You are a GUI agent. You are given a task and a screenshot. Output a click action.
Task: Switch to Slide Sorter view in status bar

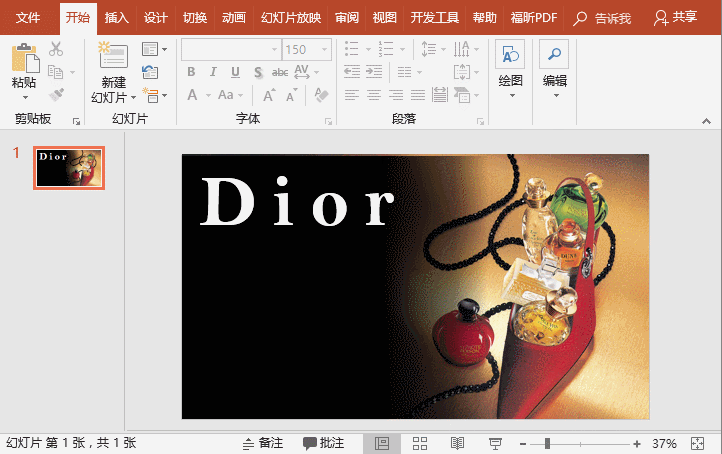point(420,443)
